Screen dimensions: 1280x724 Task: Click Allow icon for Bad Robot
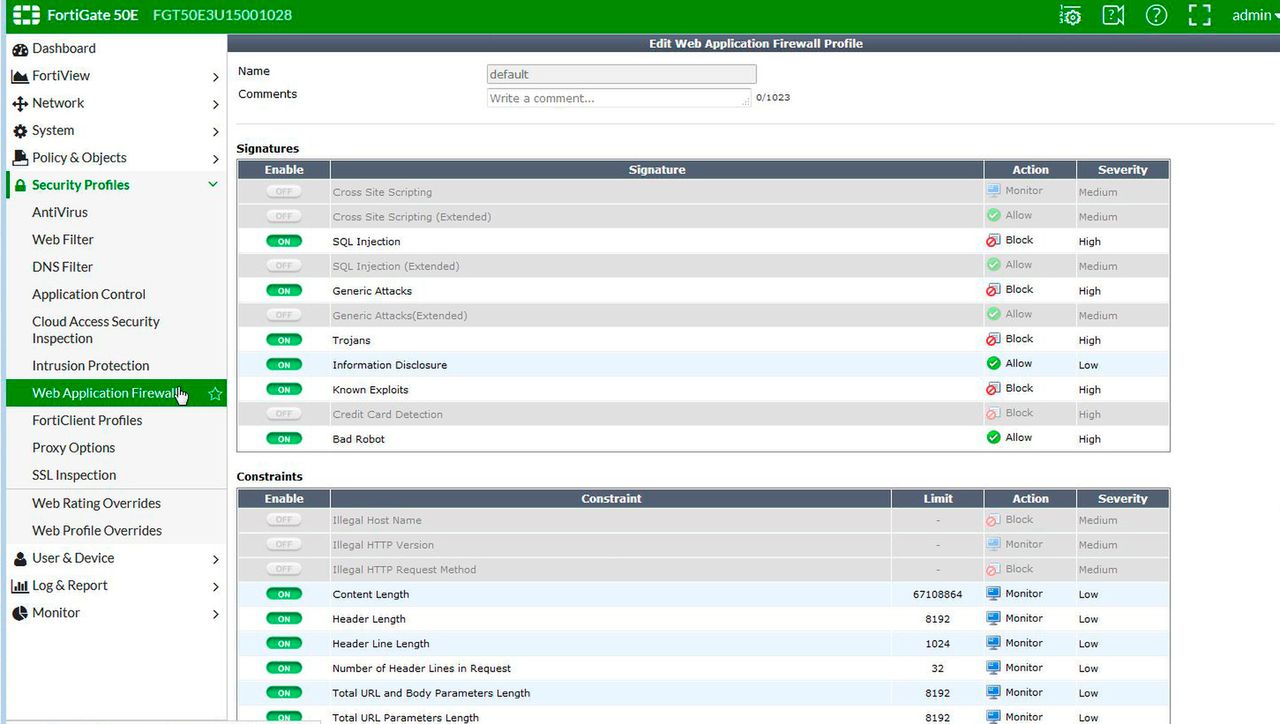pos(993,438)
